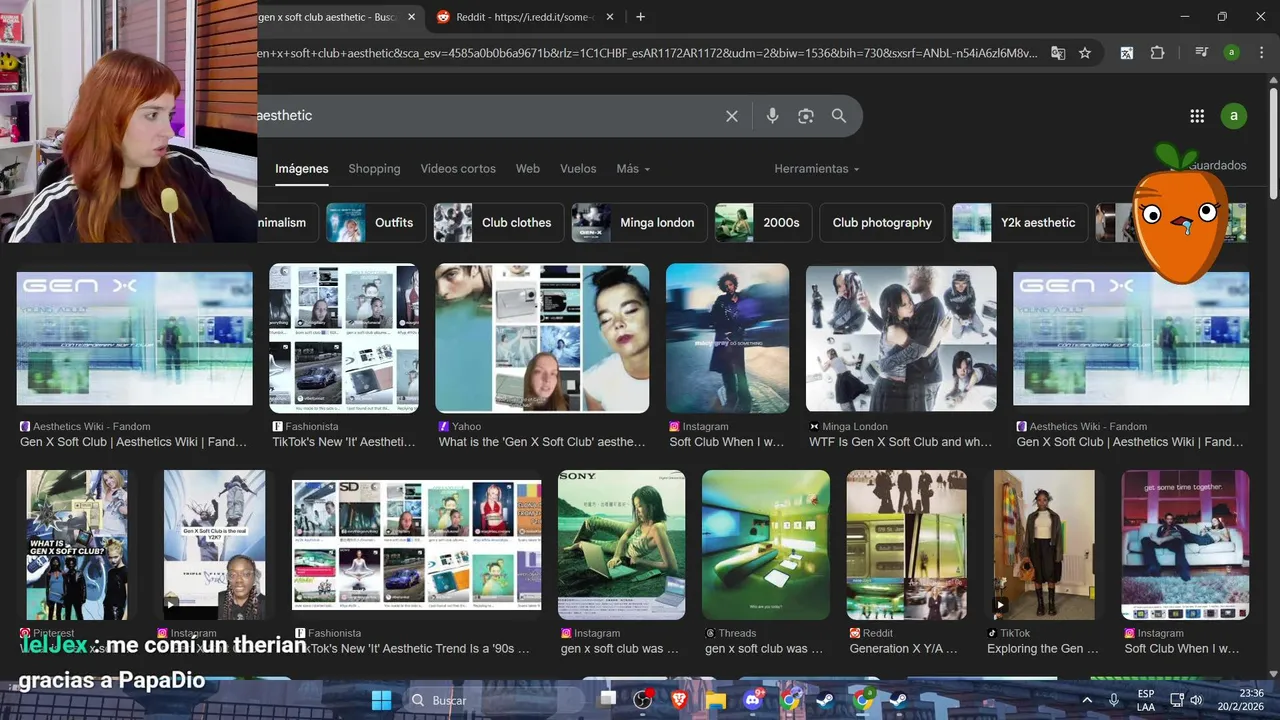
Task: Open the Minga London WTF Is Gen X thumbnail
Action: [901, 339]
